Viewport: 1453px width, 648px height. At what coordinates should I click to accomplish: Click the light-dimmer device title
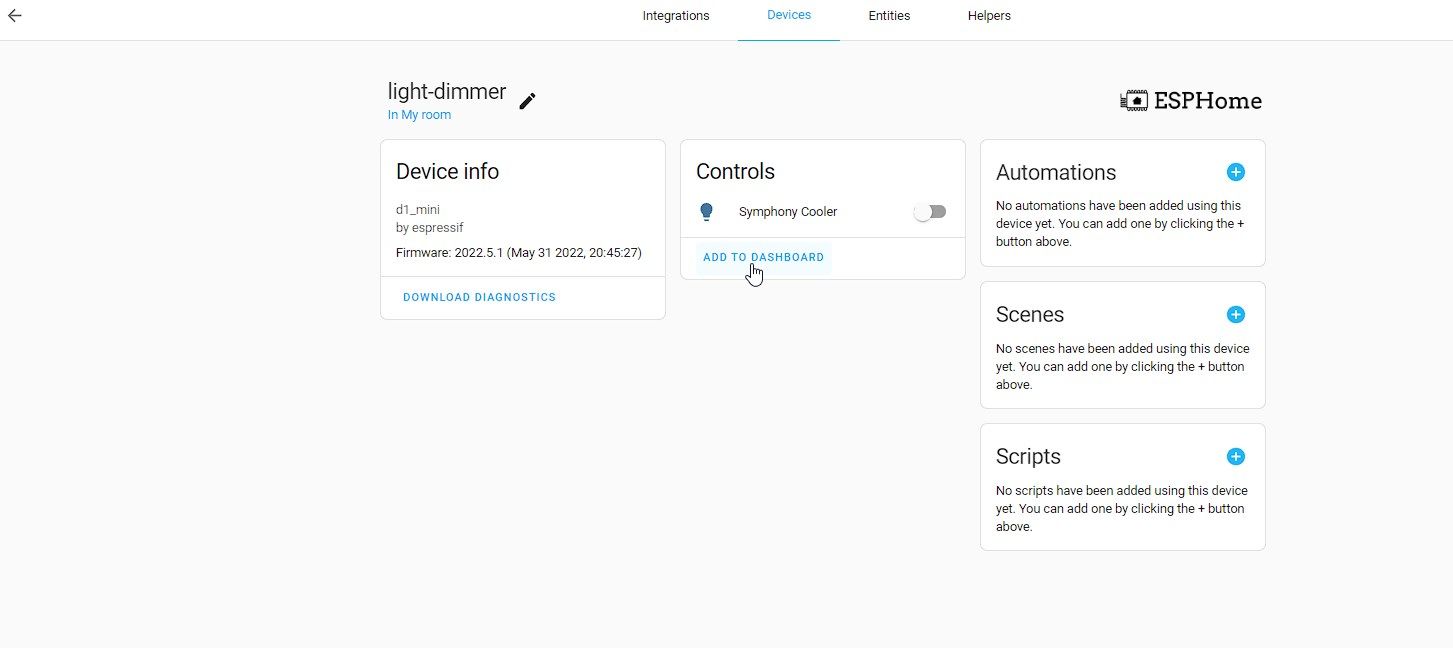[x=446, y=91]
